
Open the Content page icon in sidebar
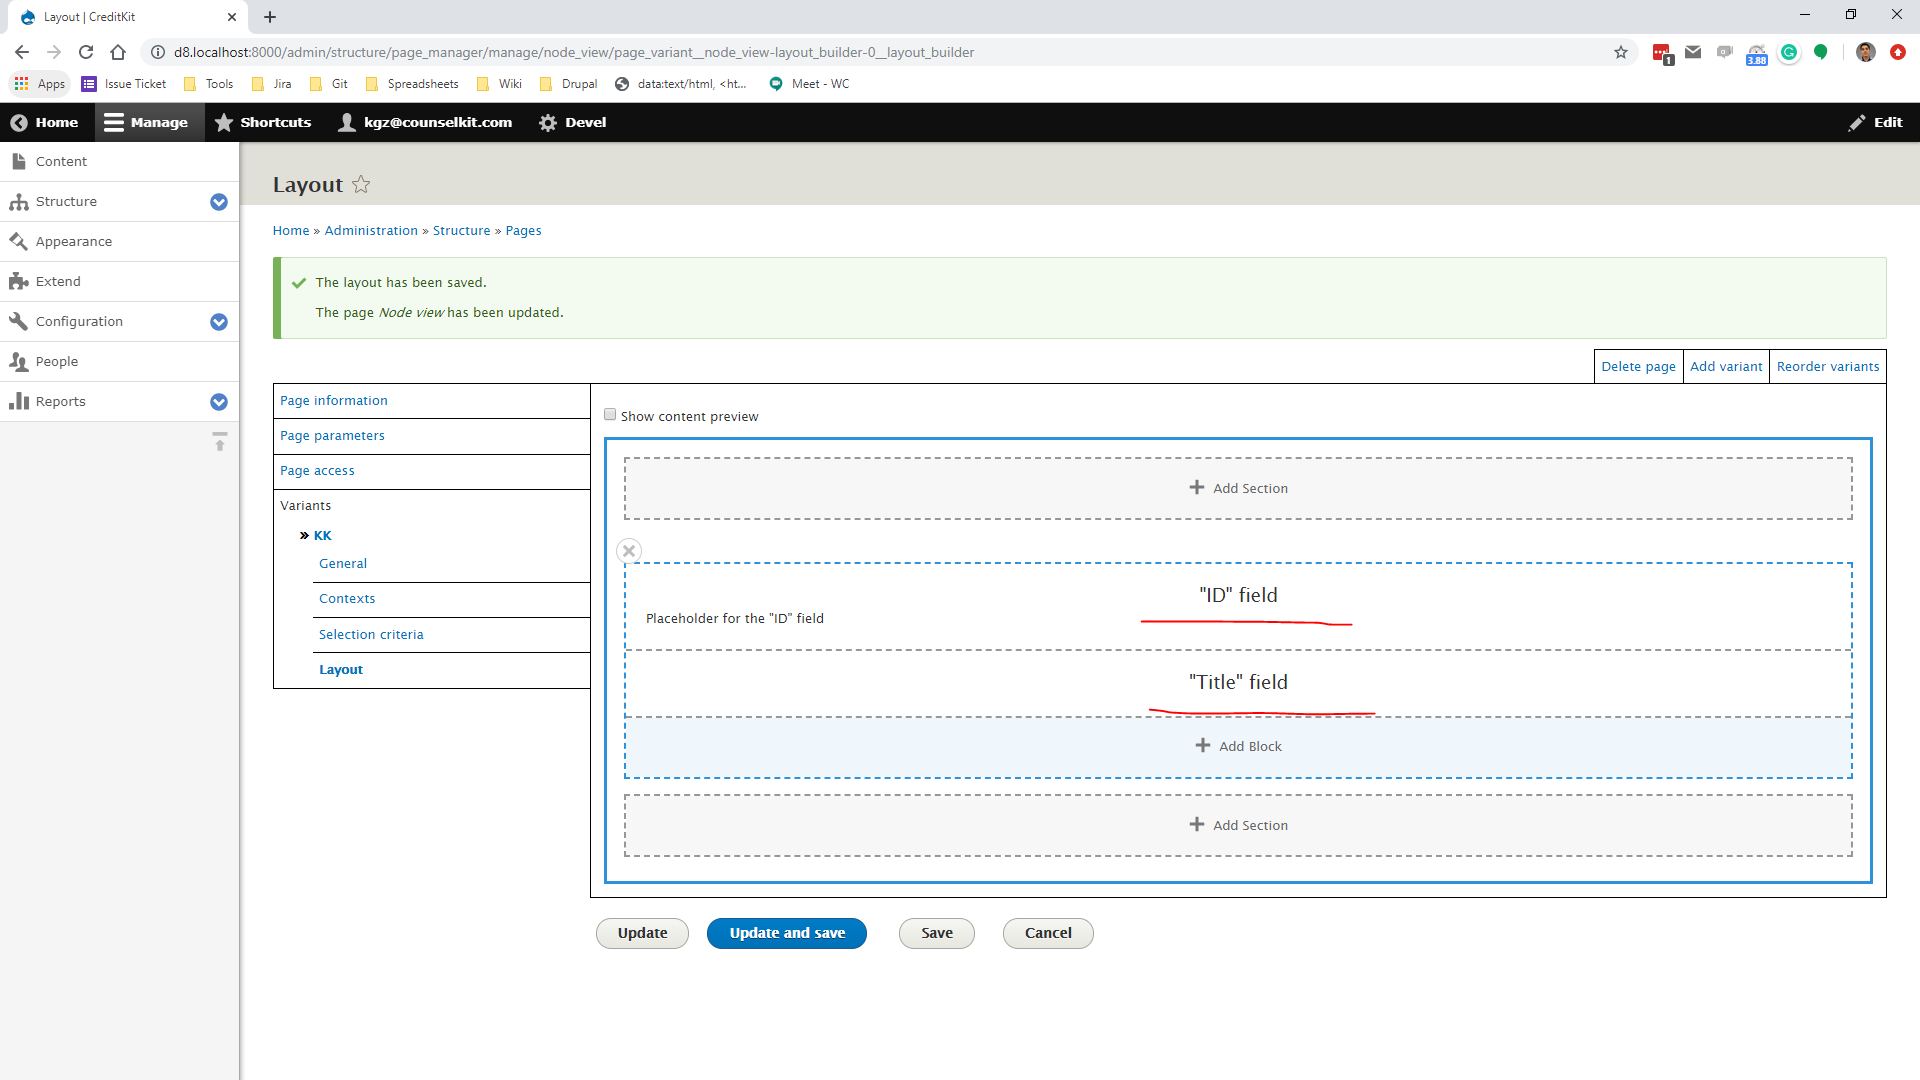coord(17,160)
